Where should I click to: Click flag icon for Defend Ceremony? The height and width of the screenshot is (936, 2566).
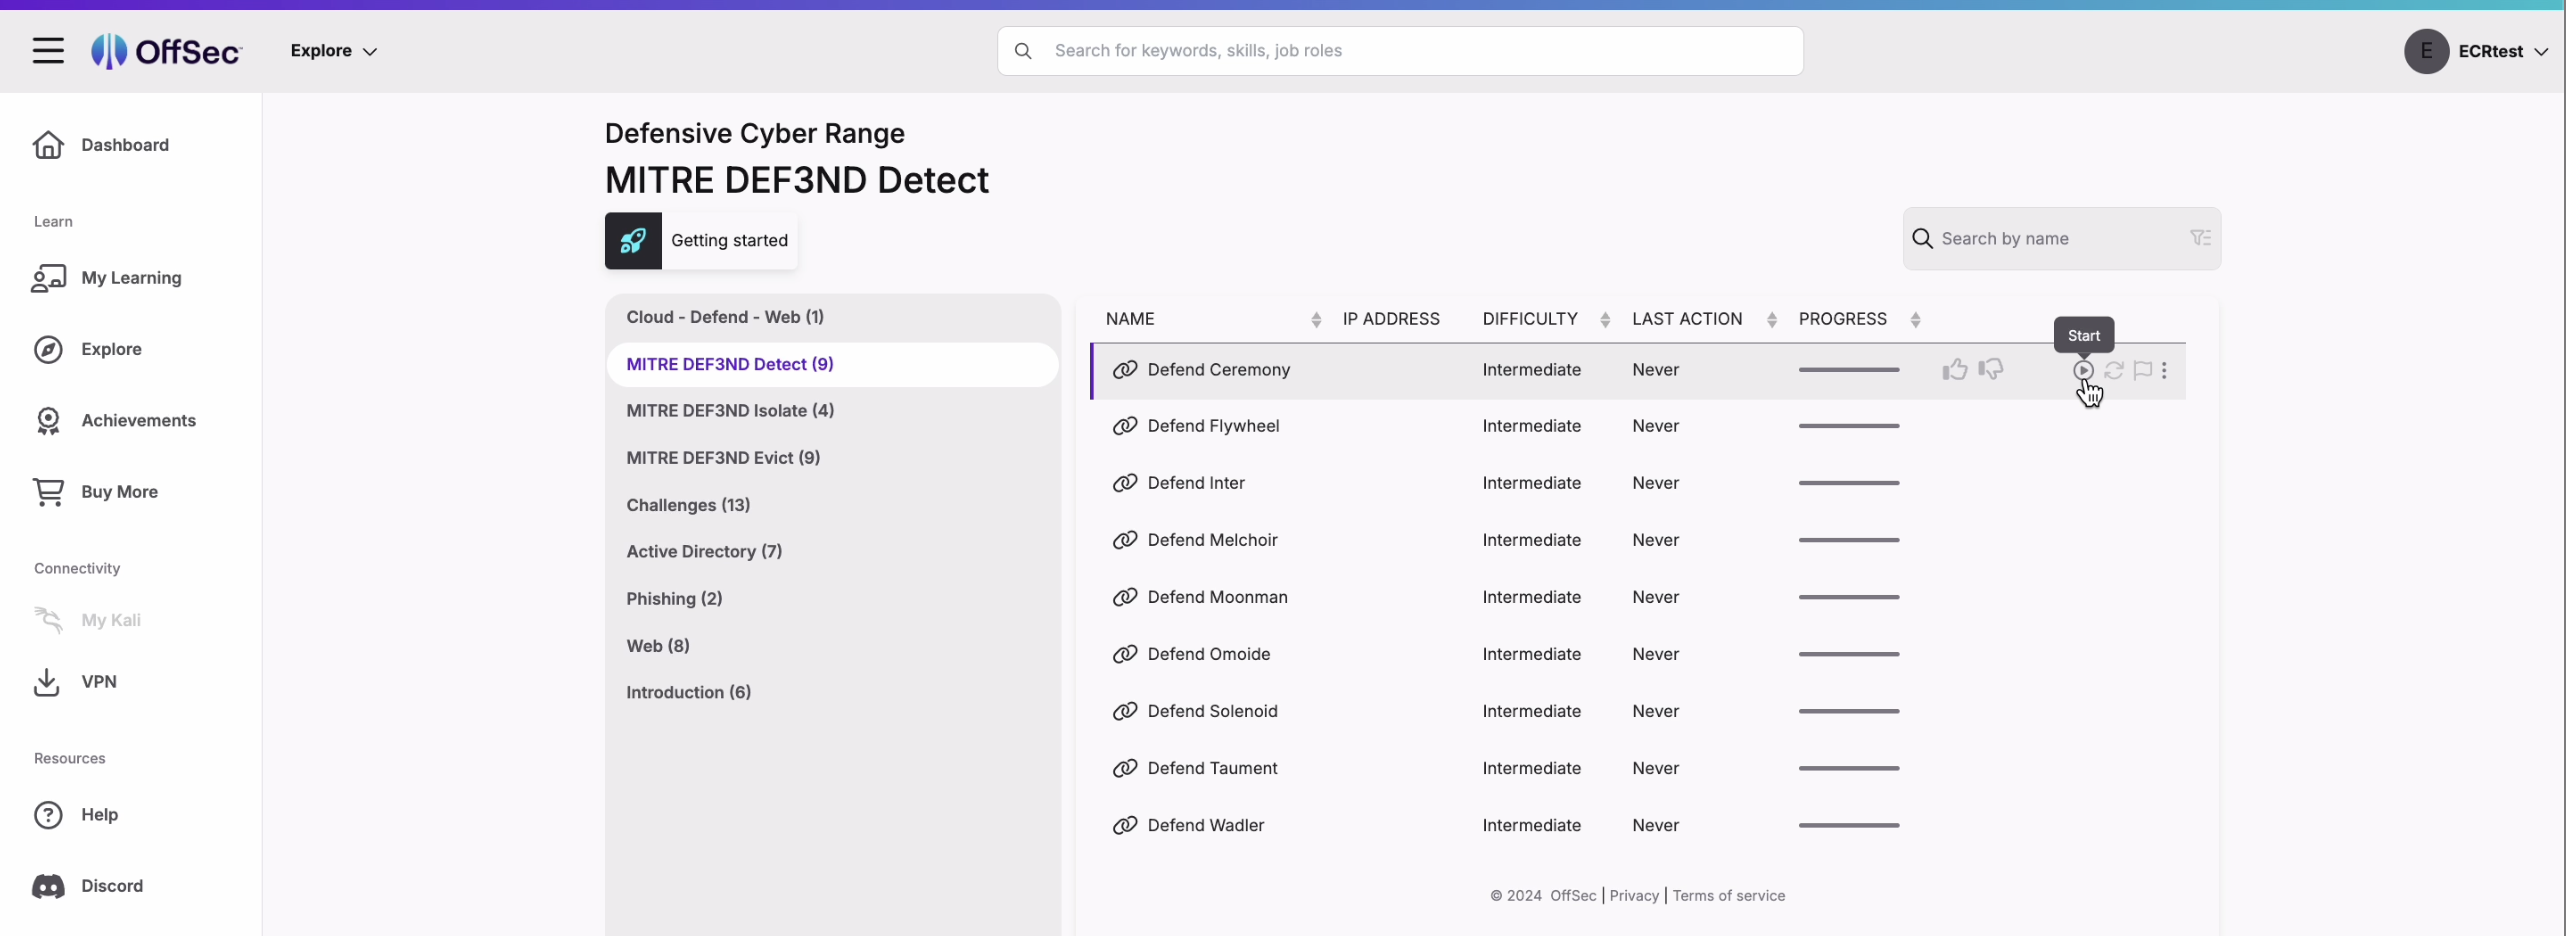coord(2142,370)
